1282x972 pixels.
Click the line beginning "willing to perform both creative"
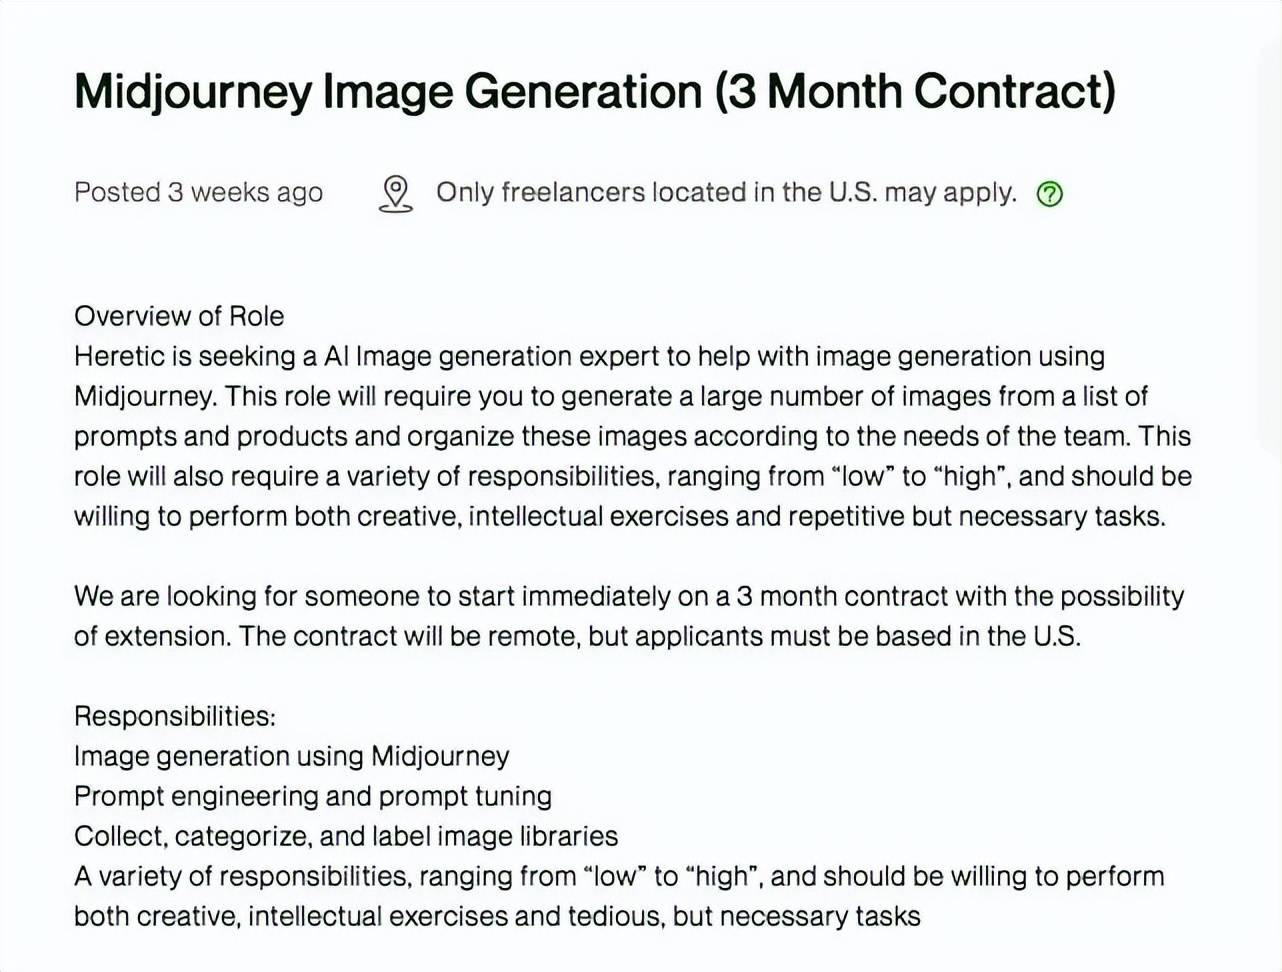pos(619,516)
